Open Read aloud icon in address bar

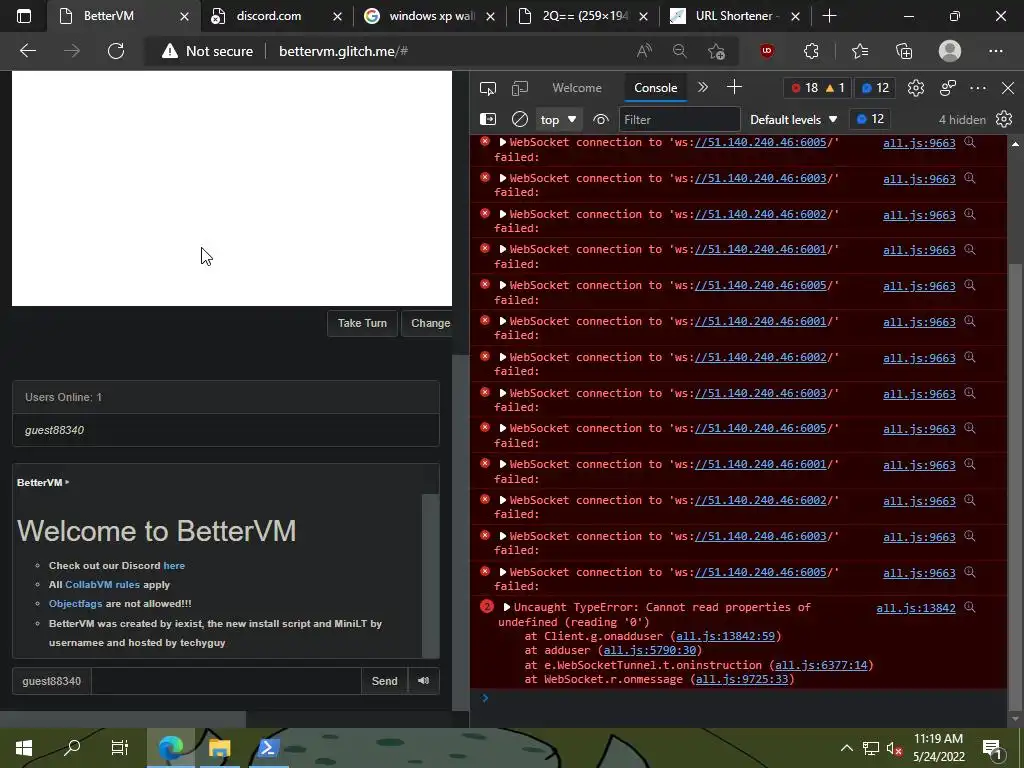coord(644,51)
